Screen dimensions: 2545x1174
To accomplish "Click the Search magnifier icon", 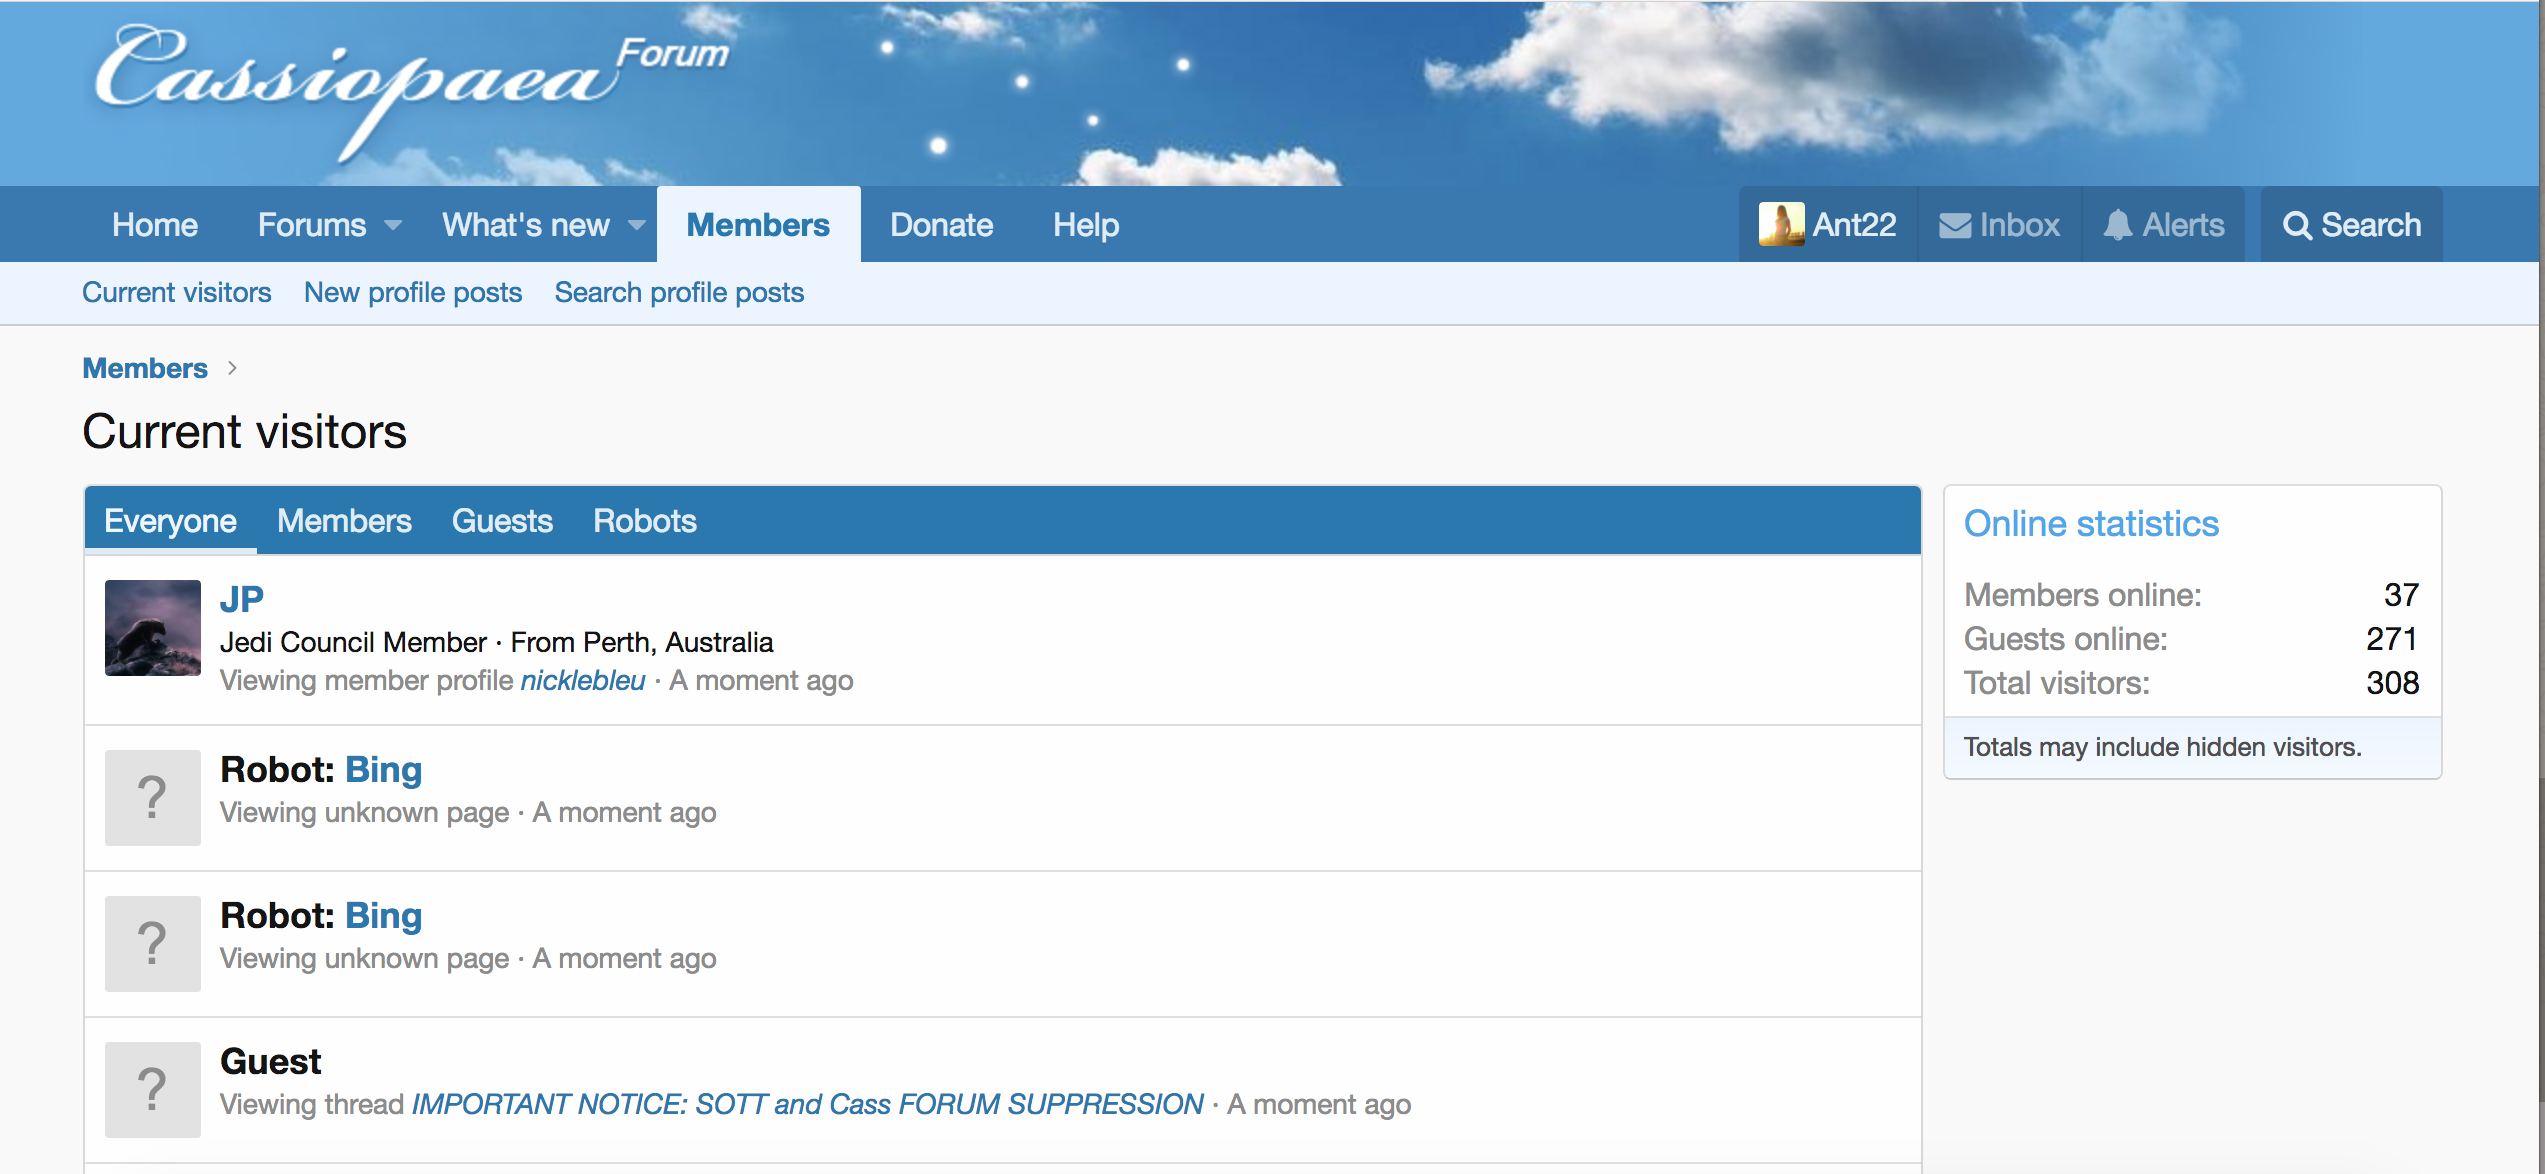I will point(2297,226).
